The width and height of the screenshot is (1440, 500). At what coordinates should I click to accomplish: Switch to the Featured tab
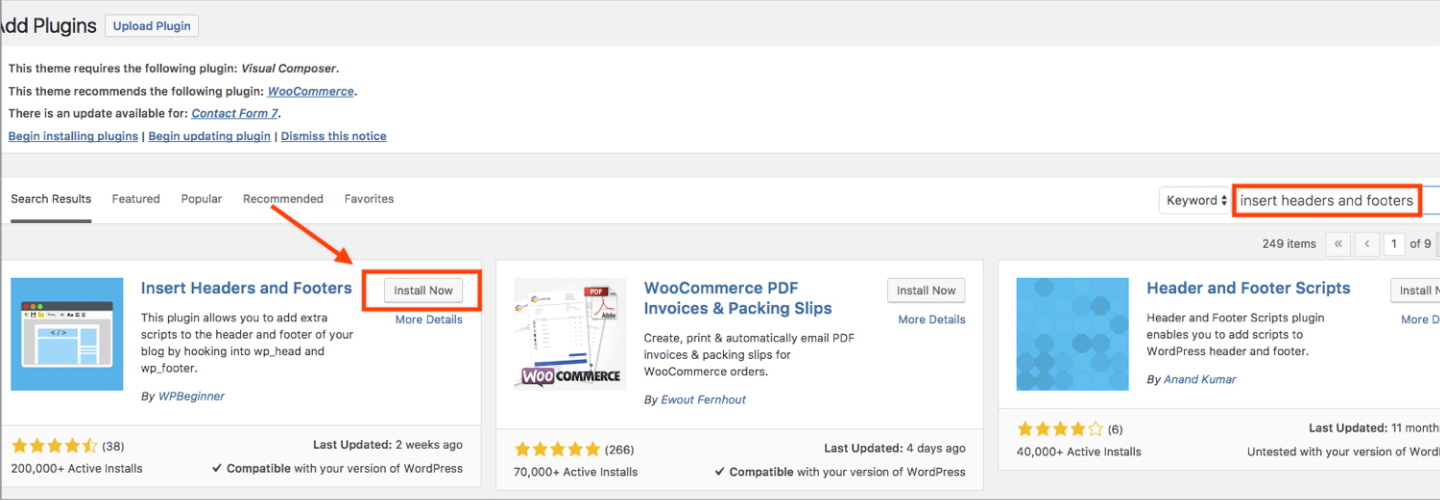coord(136,199)
